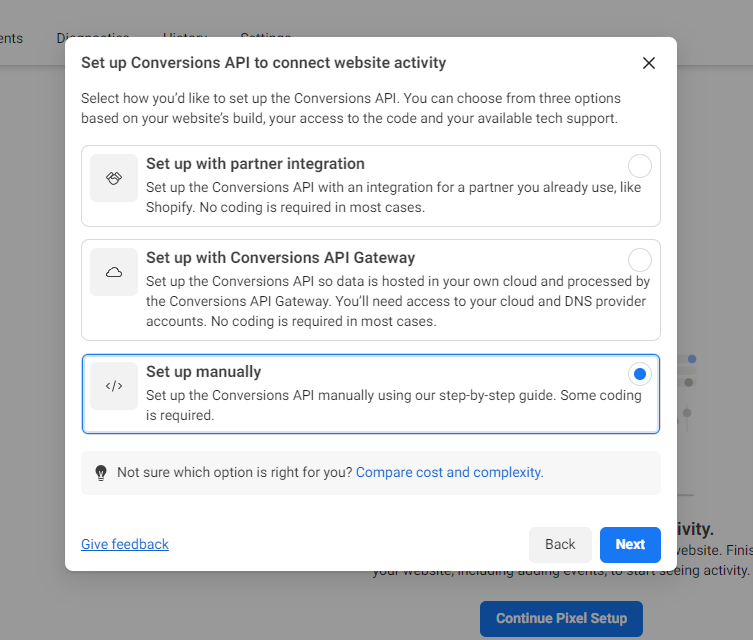Click the Set up with partner integration title
This screenshot has height=640, width=753.
tap(255, 164)
